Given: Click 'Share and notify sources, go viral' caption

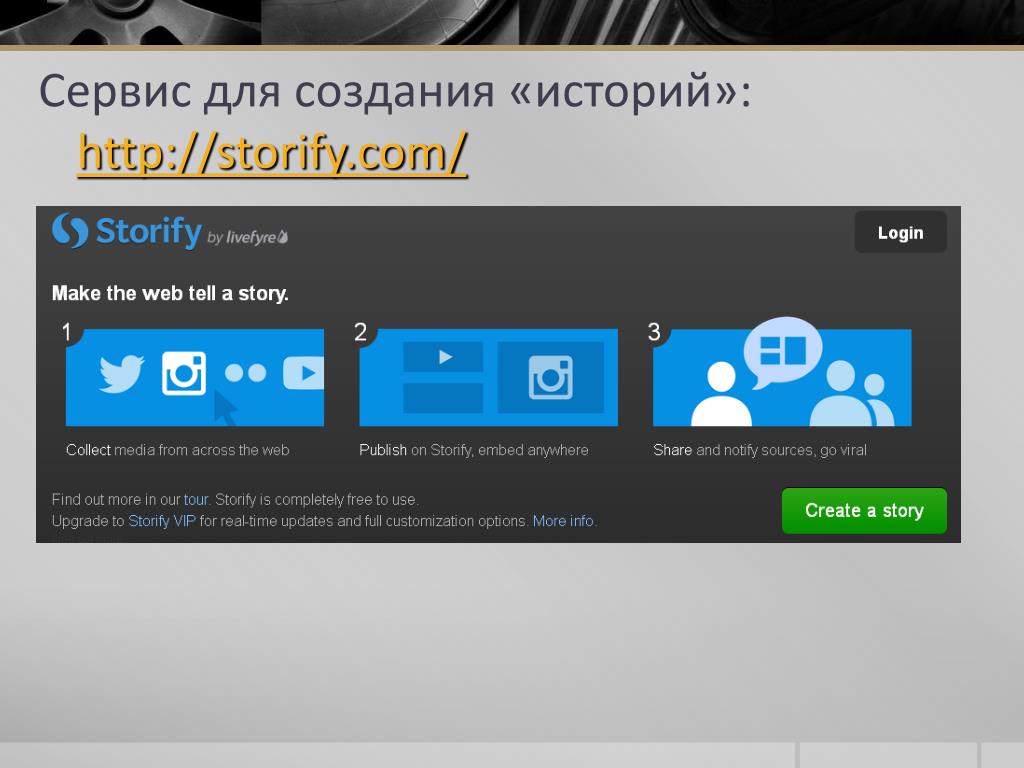Looking at the screenshot, I should 760,450.
